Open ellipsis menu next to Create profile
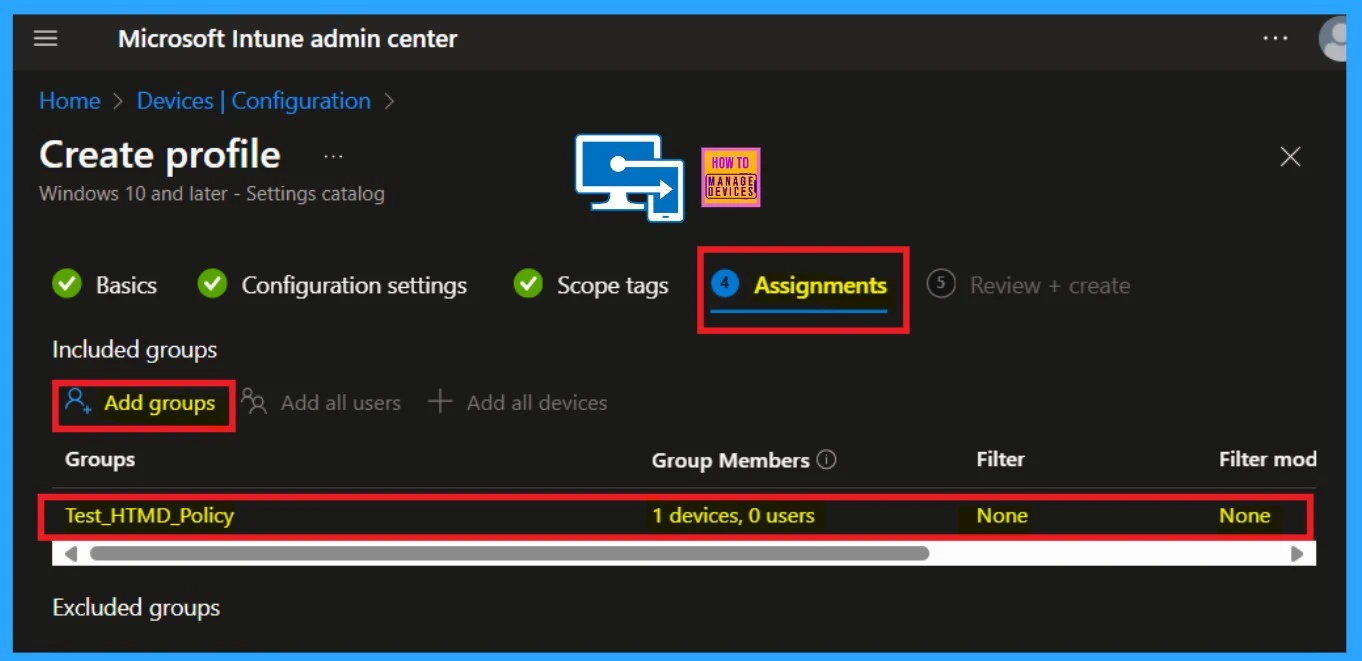 pyautogui.click(x=333, y=157)
